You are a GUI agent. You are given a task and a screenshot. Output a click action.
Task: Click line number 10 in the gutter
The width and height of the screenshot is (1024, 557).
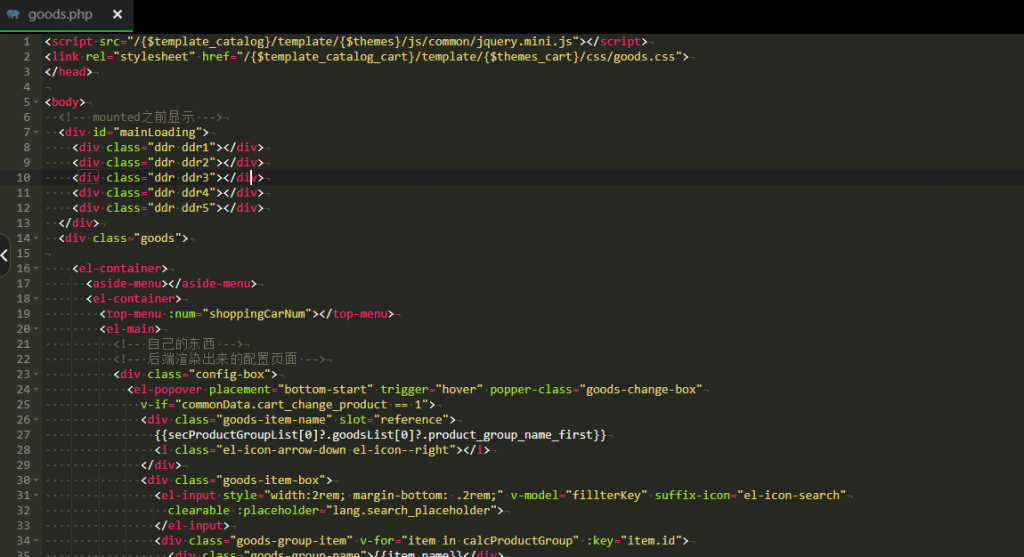pos(23,177)
